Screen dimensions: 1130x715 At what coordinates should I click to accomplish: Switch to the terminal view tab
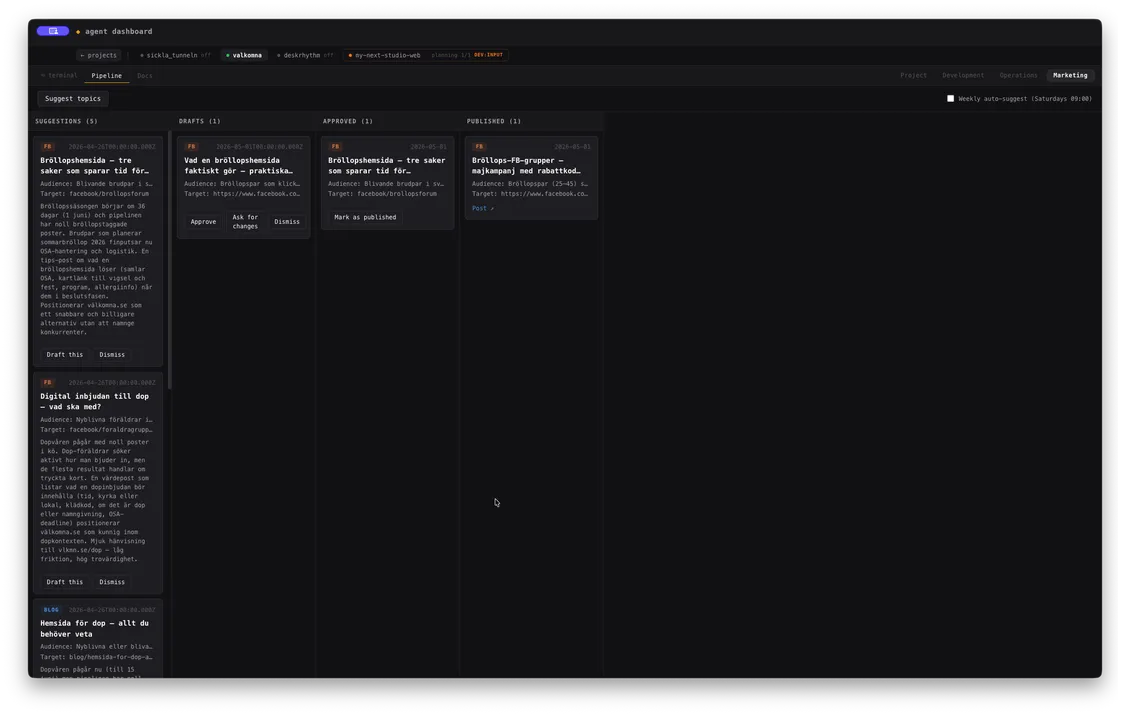pyautogui.click(x=60, y=76)
